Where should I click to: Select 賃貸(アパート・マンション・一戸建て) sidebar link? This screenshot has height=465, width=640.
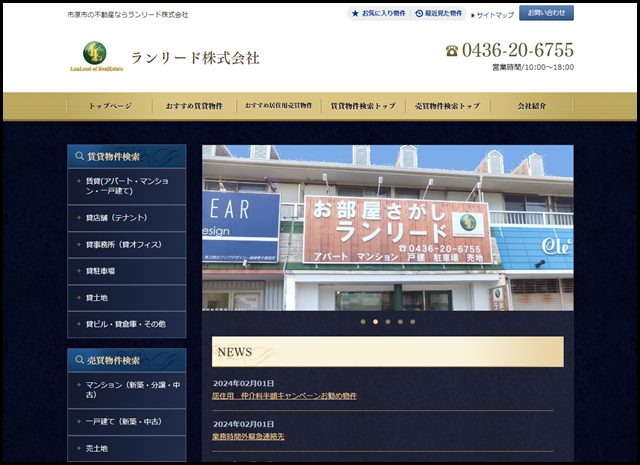coord(127,186)
